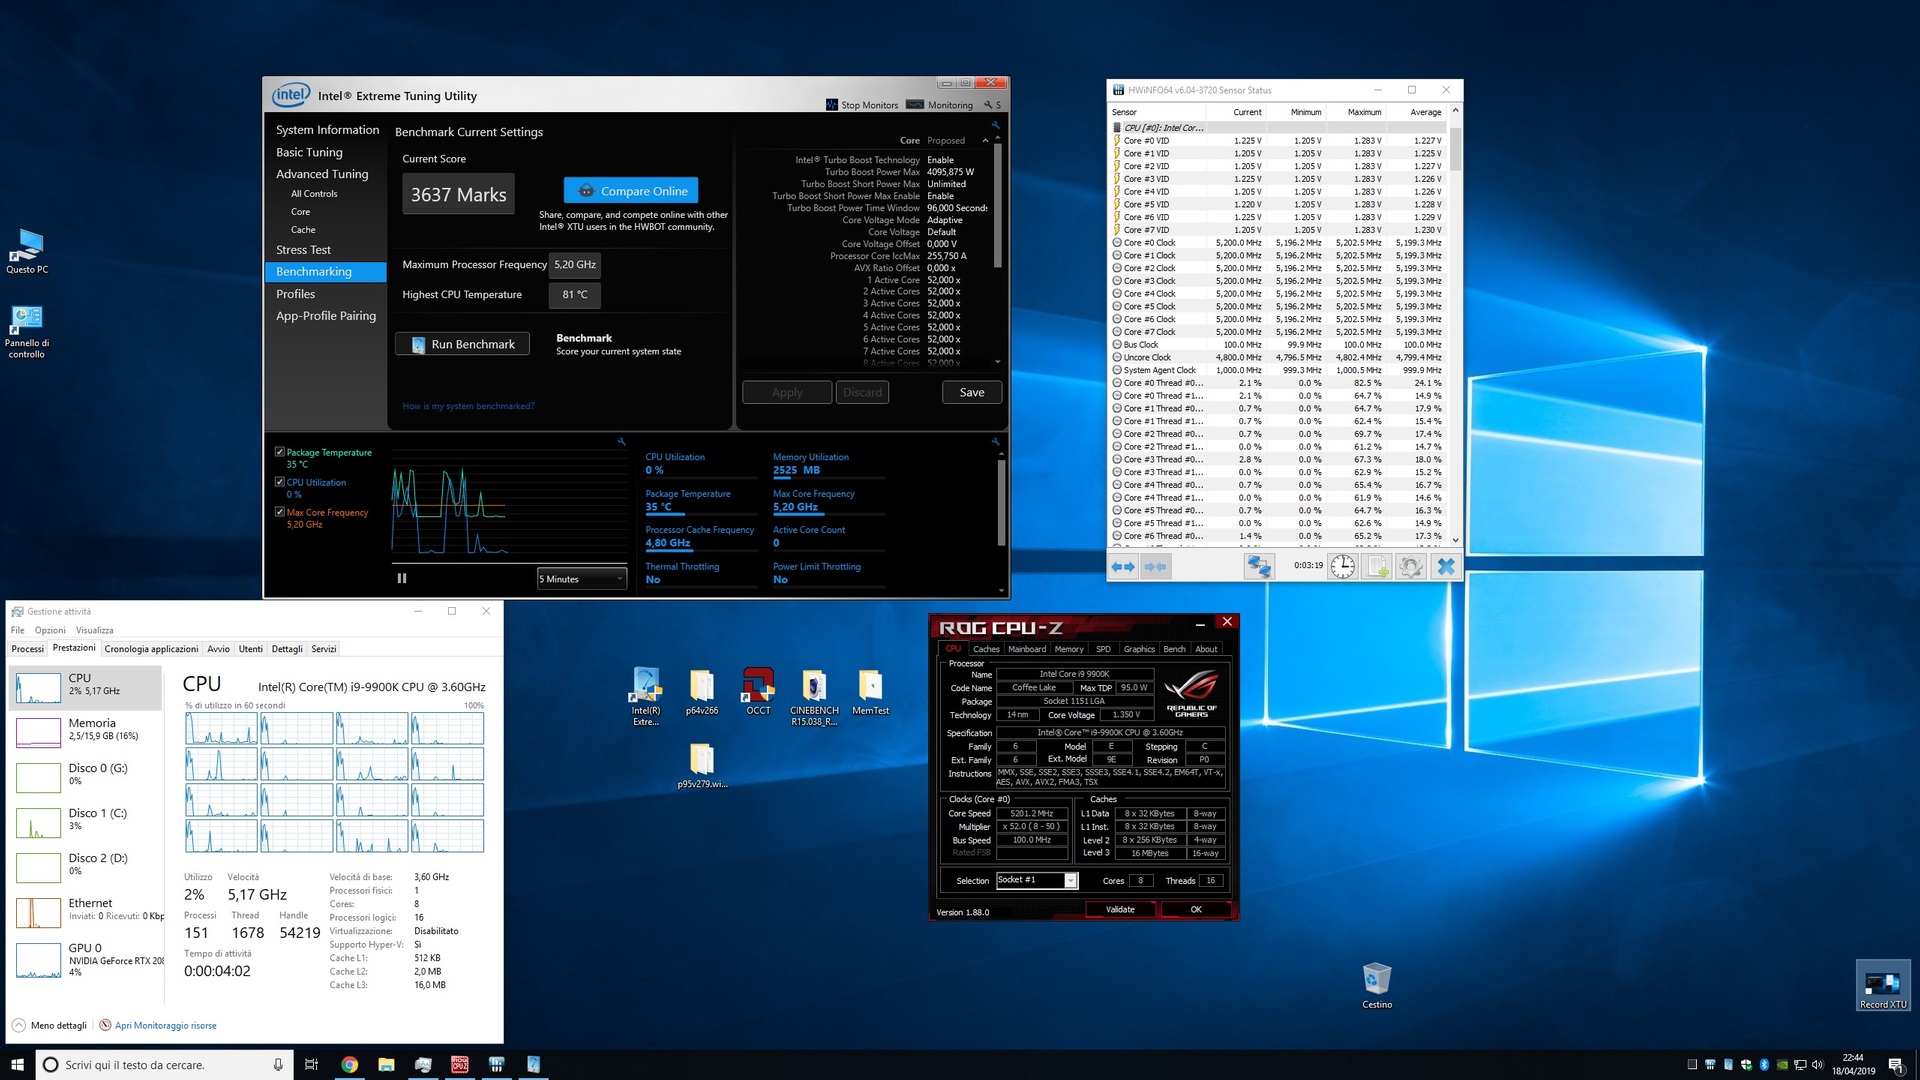Click the wrench icon above Core settings

tap(995, 125)
